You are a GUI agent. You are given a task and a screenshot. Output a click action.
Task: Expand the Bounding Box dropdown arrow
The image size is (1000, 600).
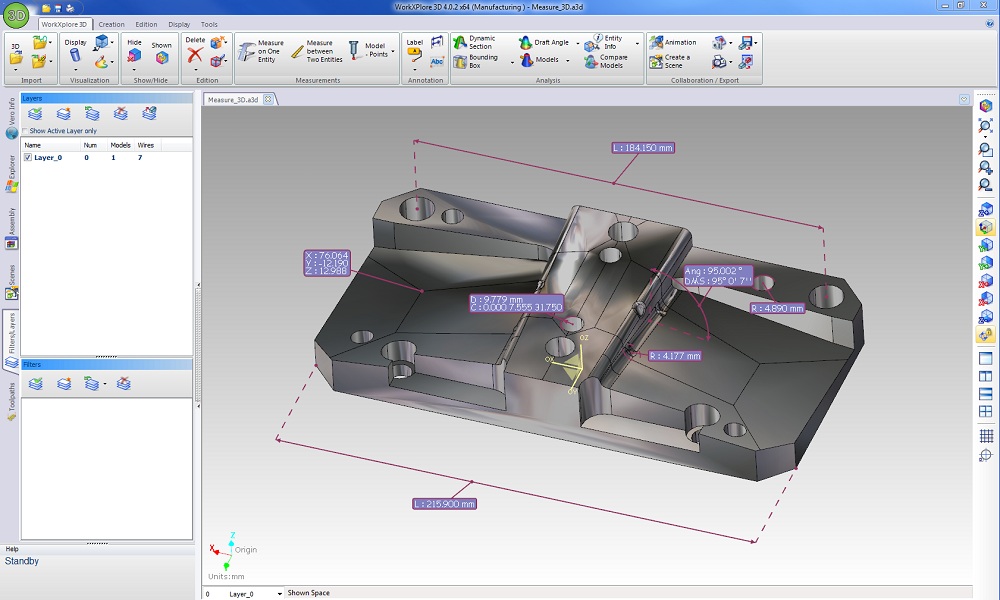point(512,62)
